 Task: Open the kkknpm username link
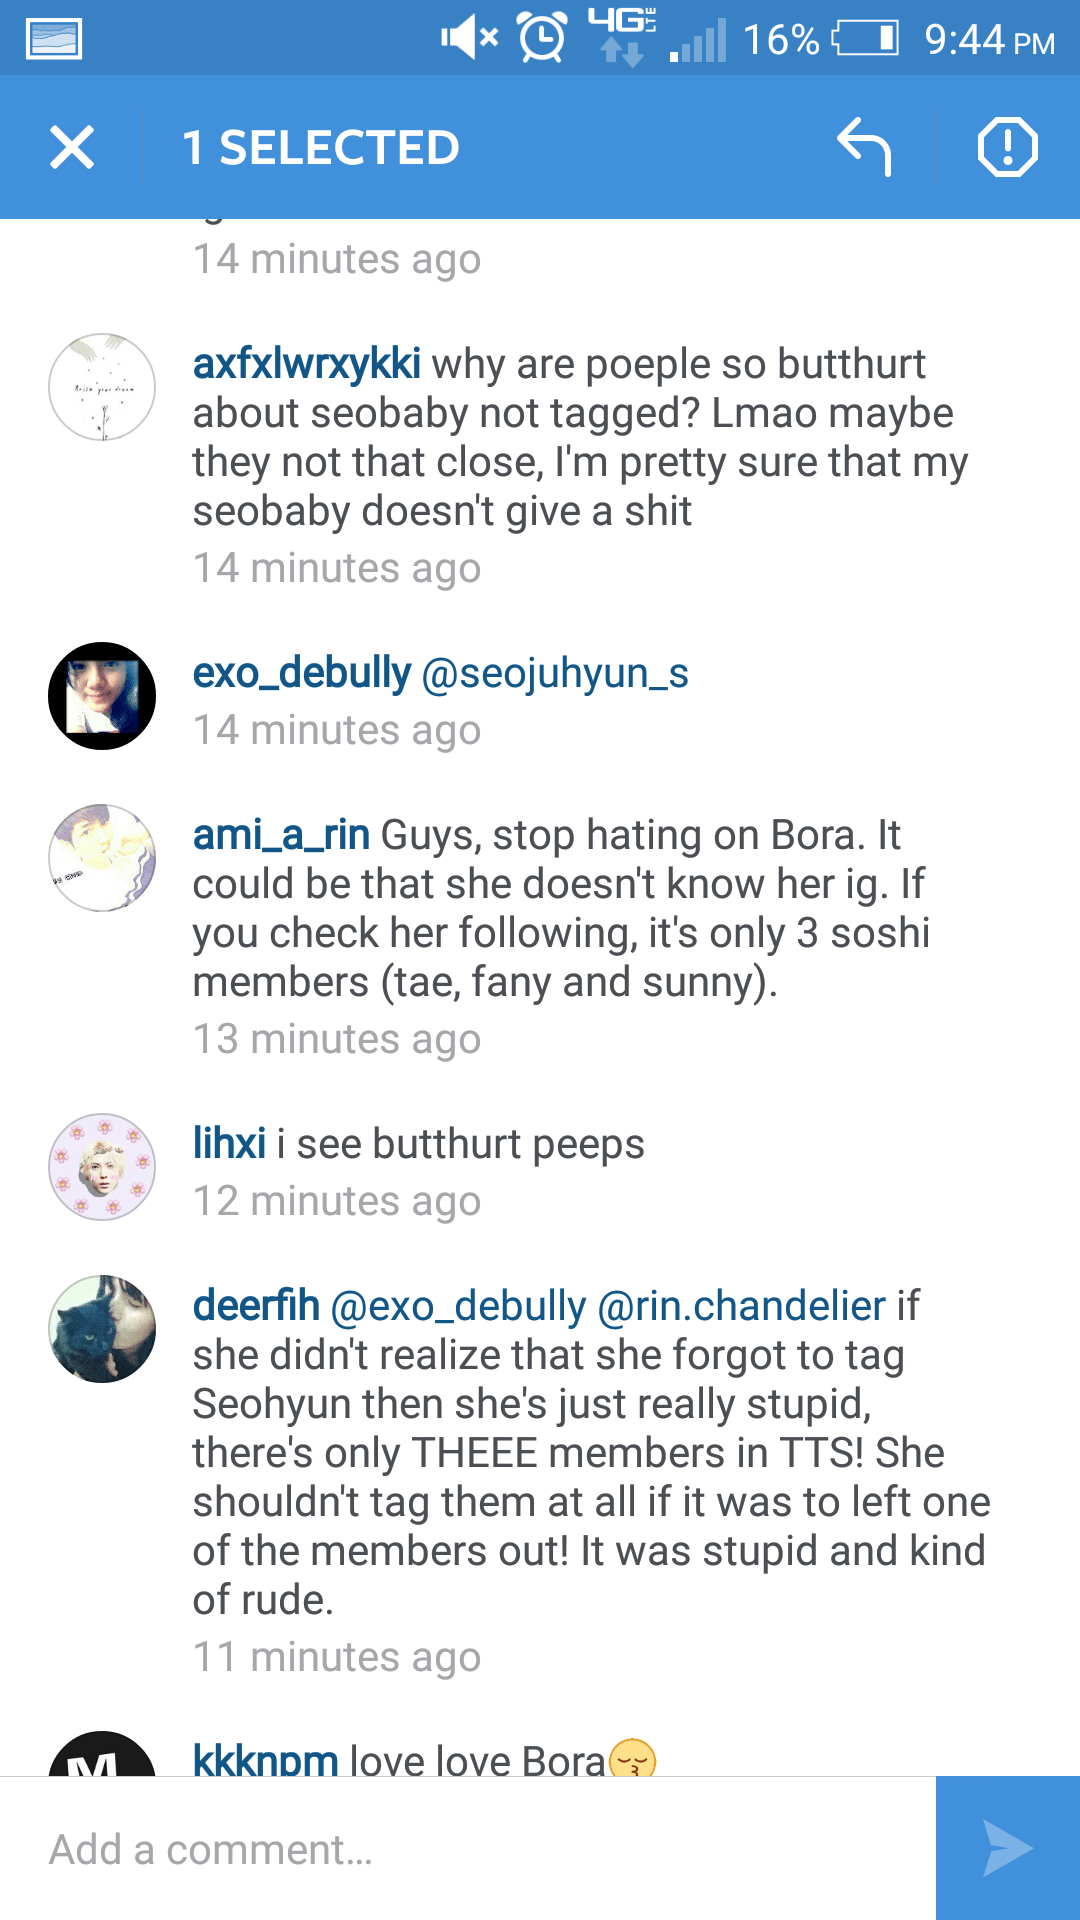[265, 1758]
